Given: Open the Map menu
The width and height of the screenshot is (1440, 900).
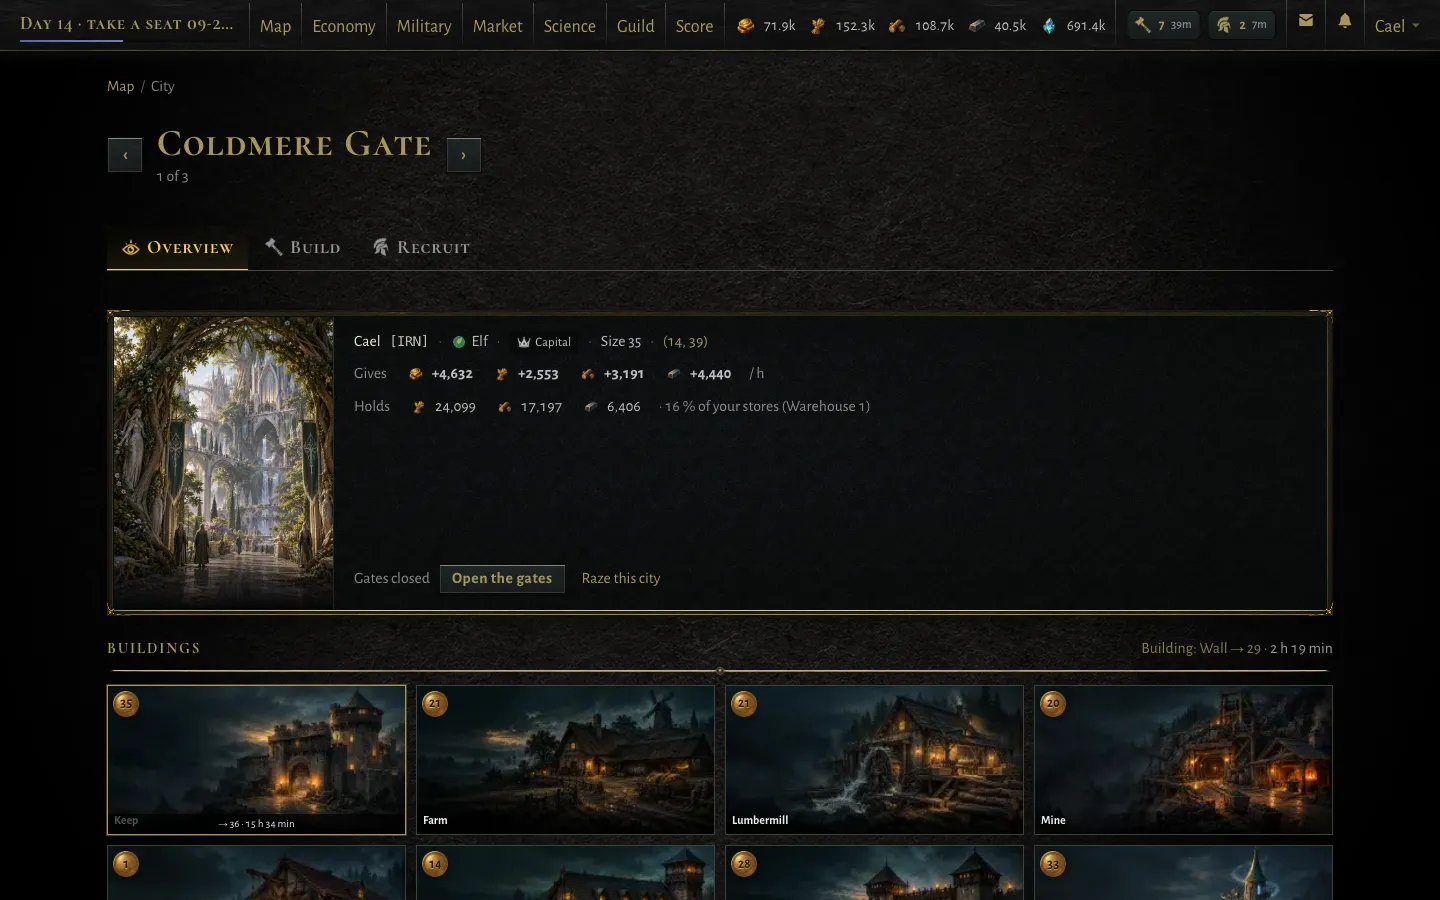Looking at the screenshot, I should 275,26.
